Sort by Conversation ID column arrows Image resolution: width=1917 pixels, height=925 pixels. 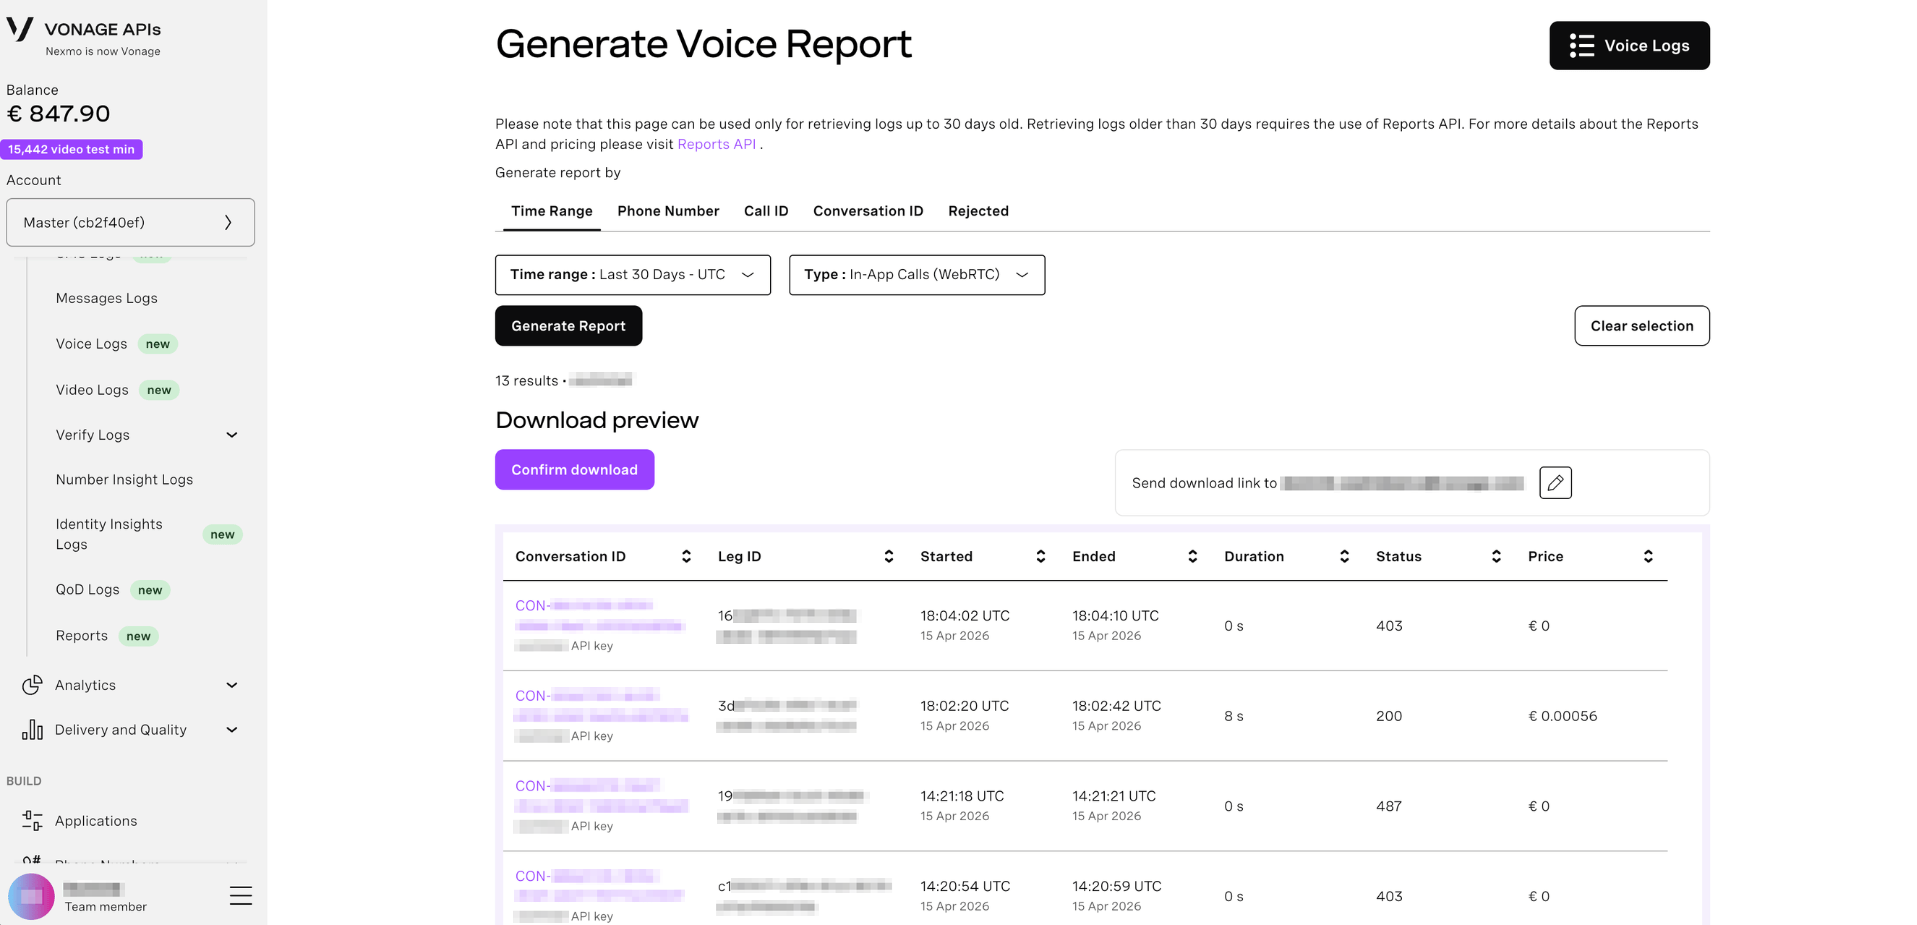686,557
